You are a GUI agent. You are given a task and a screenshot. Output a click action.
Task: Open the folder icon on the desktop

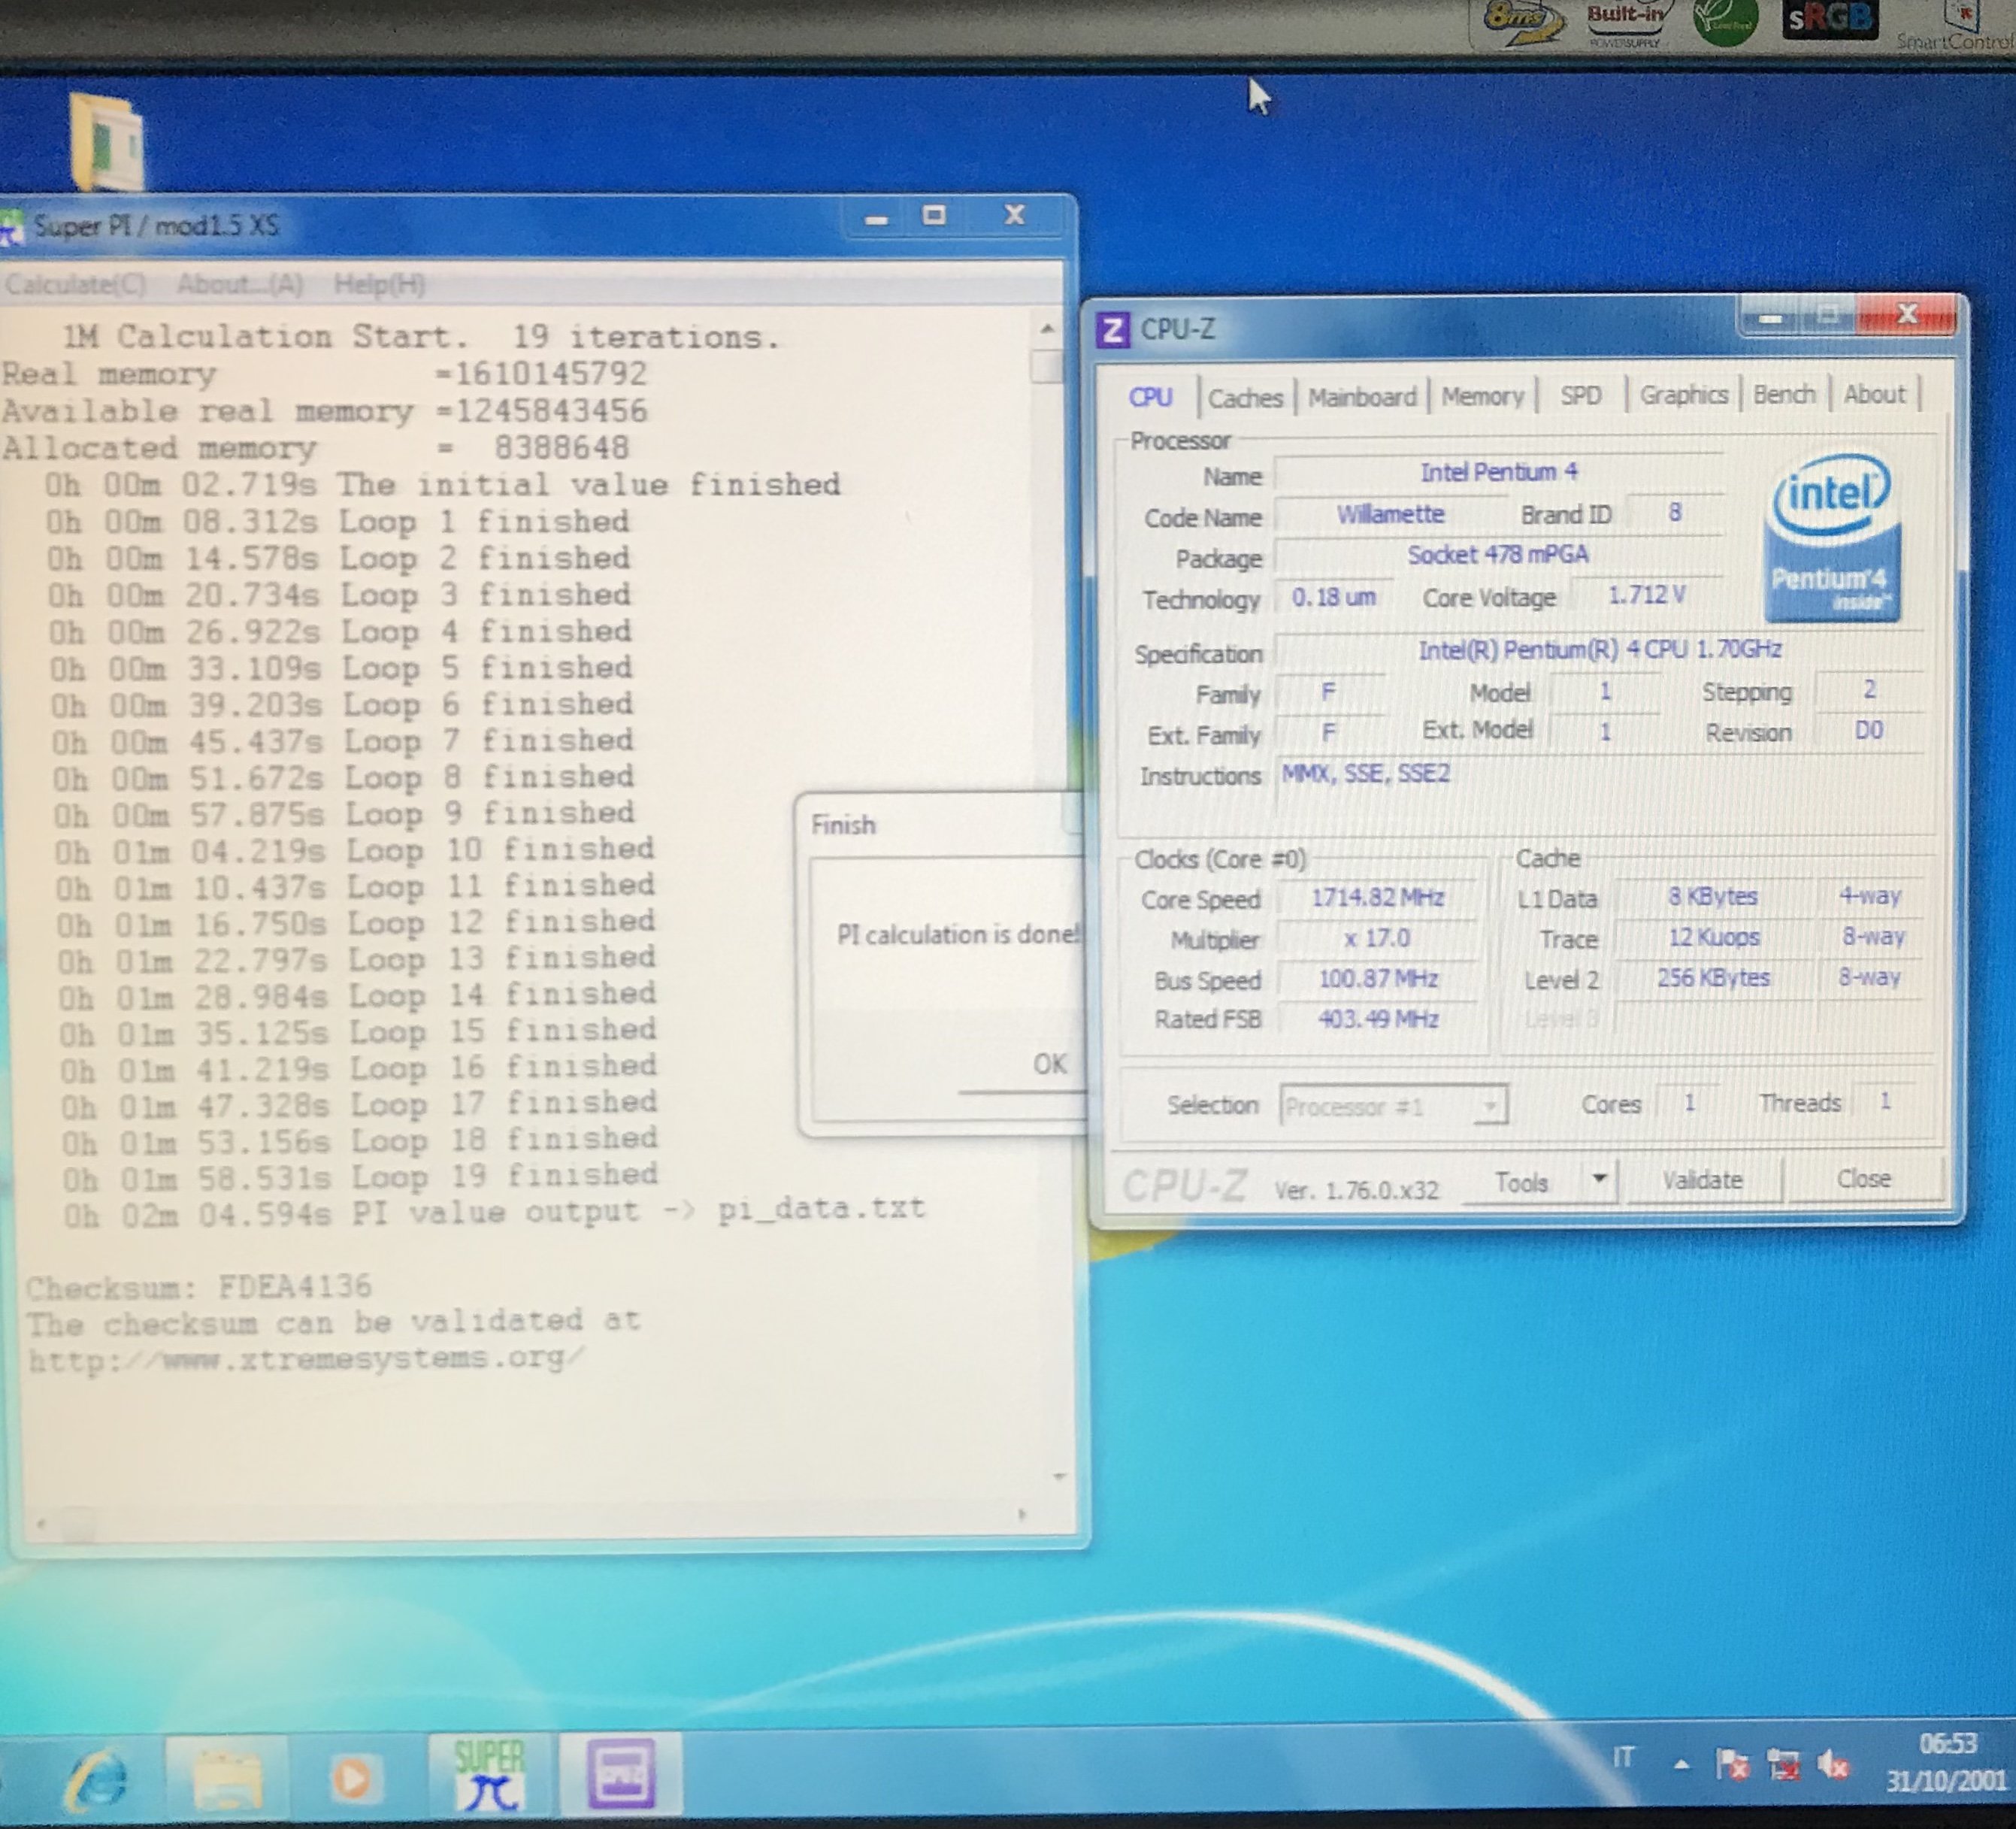point(108,143)
